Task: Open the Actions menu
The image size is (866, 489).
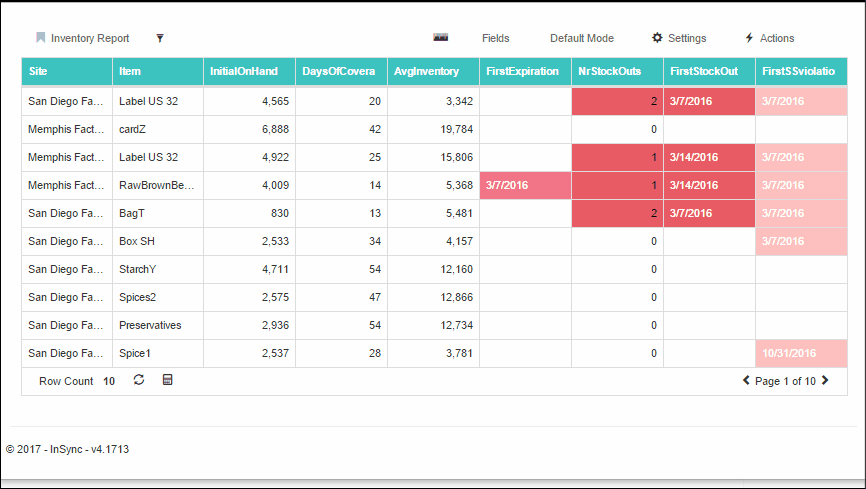Action: pos(776,38)
